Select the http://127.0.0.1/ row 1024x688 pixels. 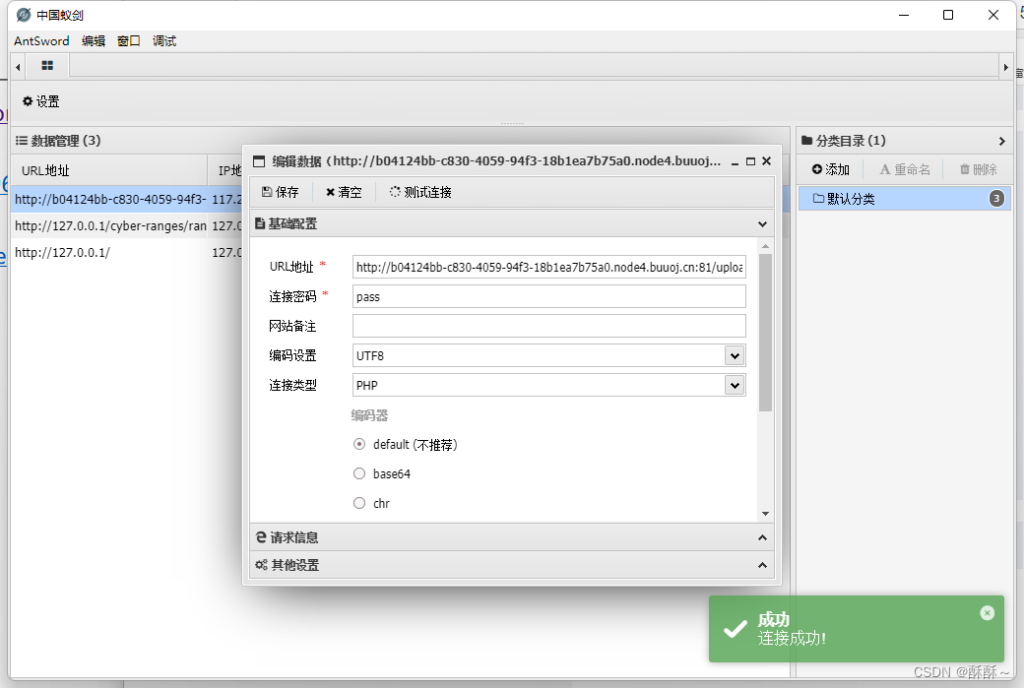click(127, 252)
